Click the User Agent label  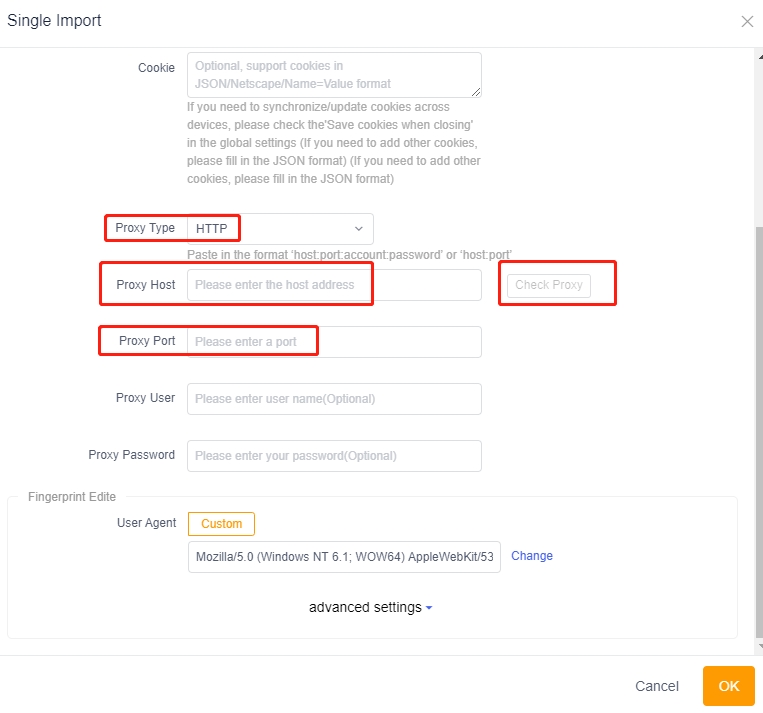(146, 523)
